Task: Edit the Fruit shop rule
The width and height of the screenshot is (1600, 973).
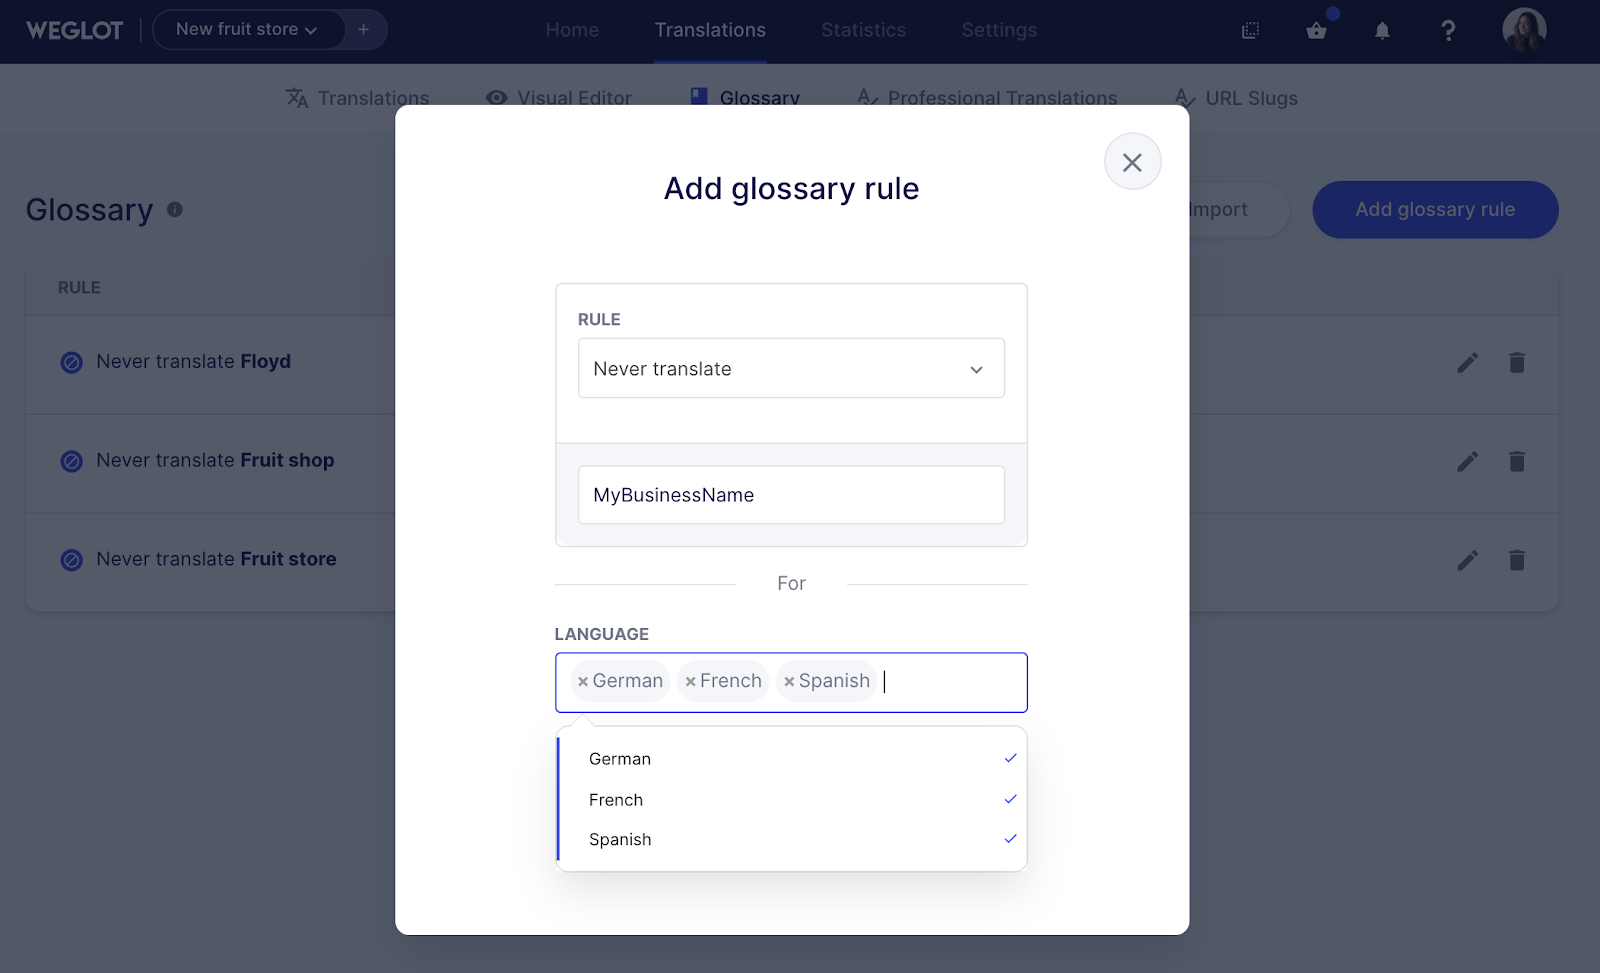Action: click(1467, 461)
